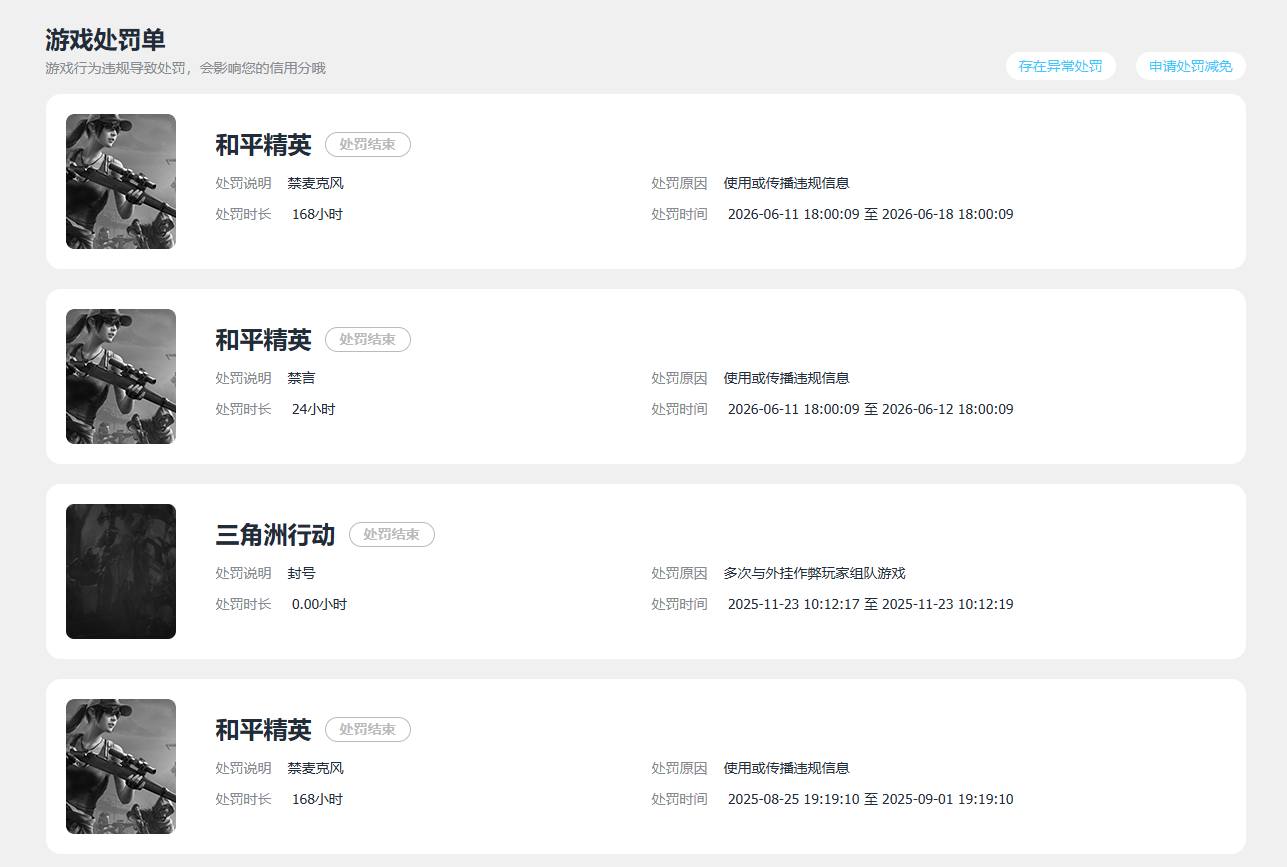Image resolution: width=1287 pixels, height=867 pixels.
Task: Click the 和平精英 thumbnail on the 2025-08-25 card
Action: 121,766
